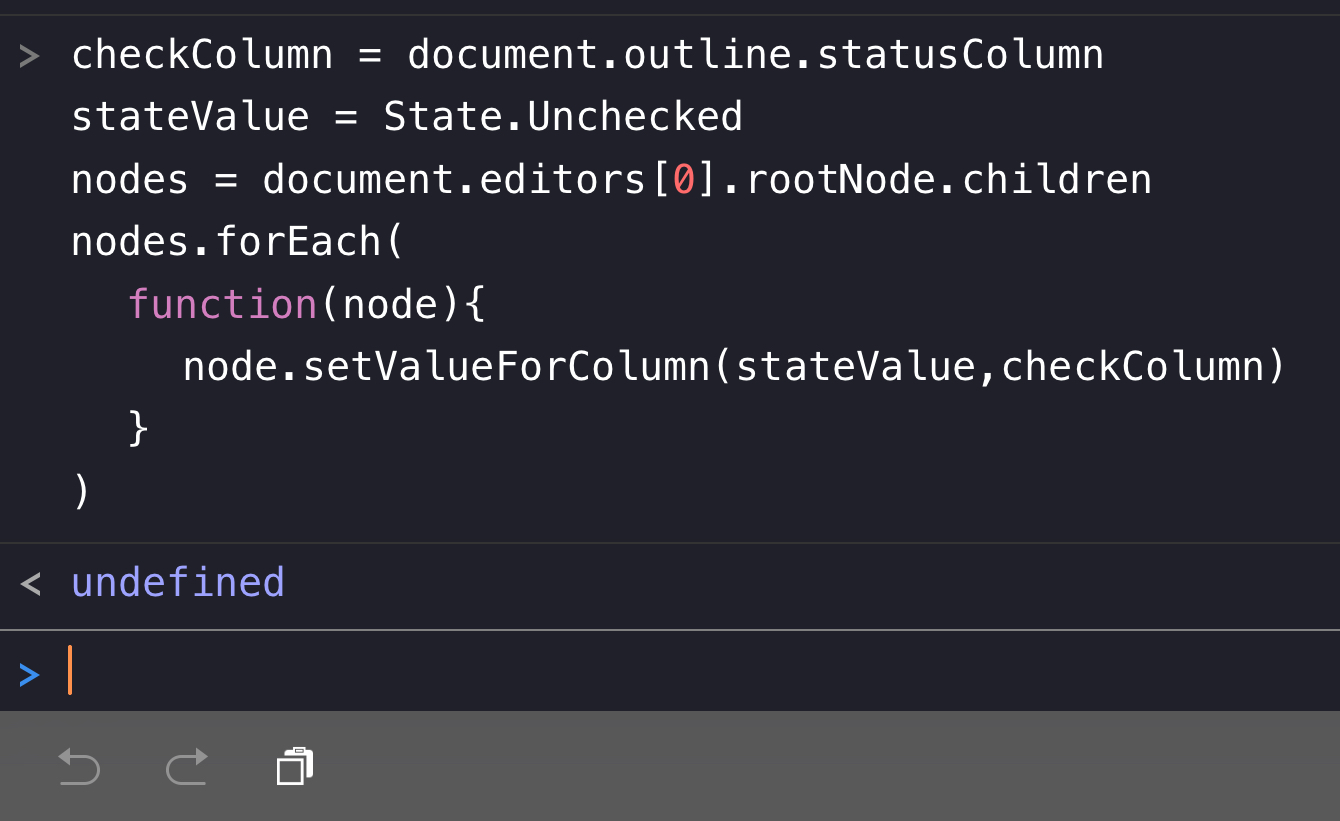The height and width of the screenshot is (821, 1340).
Task: Click the blue console prompt chevron
Action: 29,674
